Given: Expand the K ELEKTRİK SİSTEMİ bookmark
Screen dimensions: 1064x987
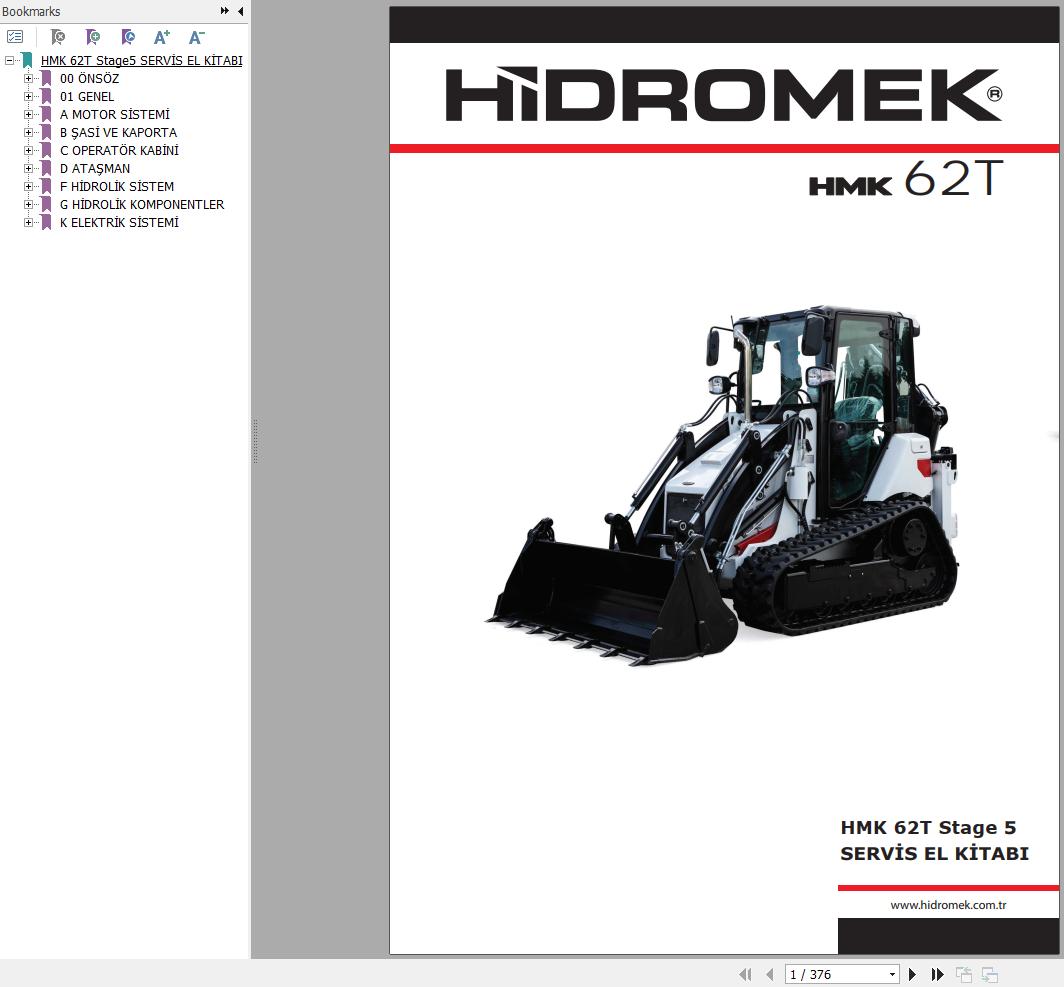Looking at the screenshot, I should tap(28, 222).
